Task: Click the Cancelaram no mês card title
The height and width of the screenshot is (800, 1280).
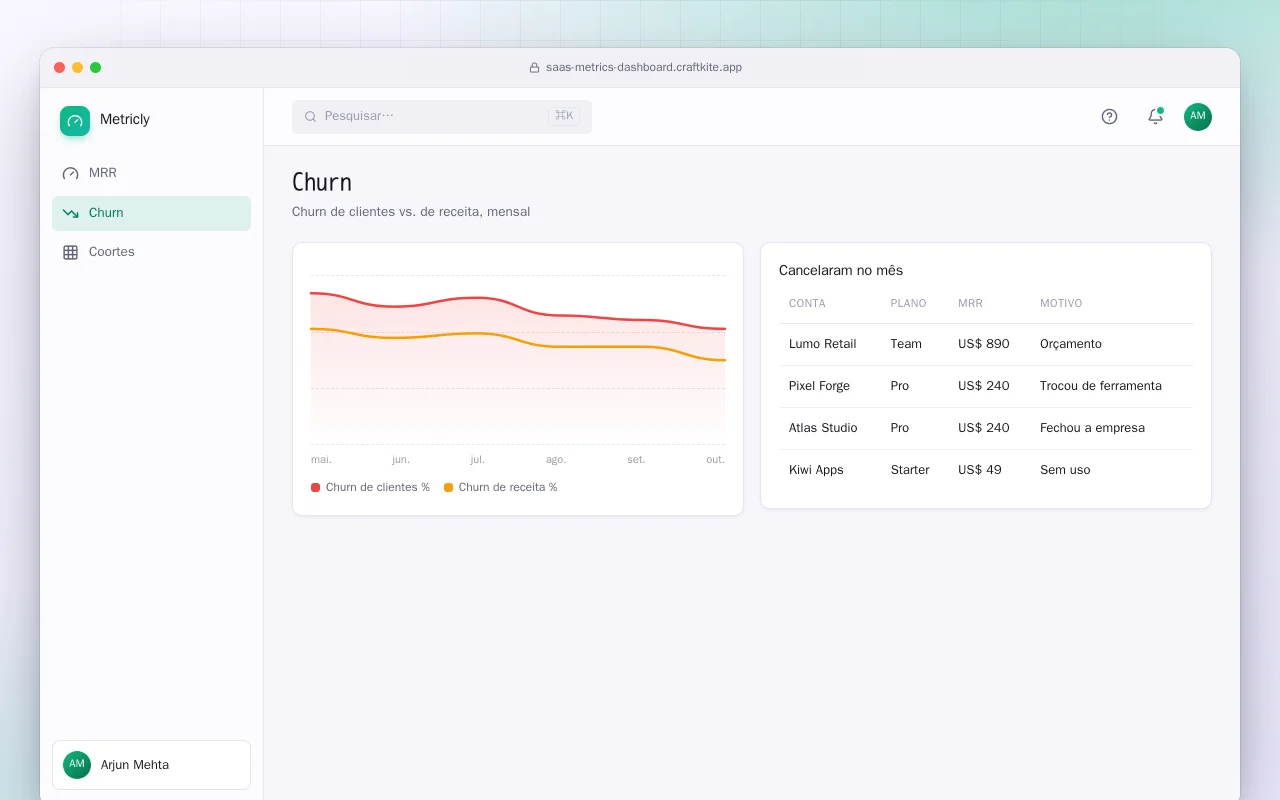Action: click(x=841, y=271)
